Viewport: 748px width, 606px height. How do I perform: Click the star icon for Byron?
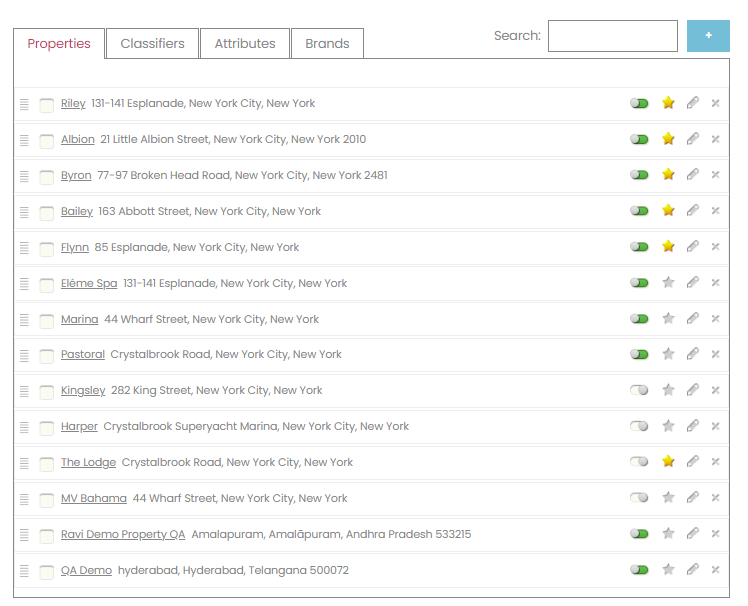668,175
